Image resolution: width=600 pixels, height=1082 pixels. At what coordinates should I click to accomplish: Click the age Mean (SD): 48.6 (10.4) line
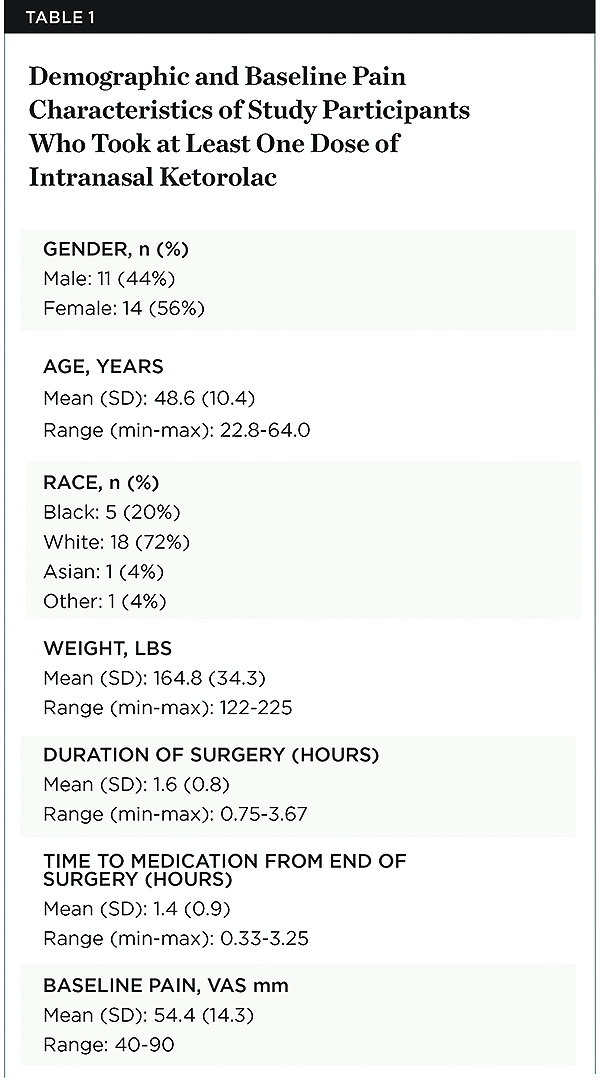(x=149, y=399)
